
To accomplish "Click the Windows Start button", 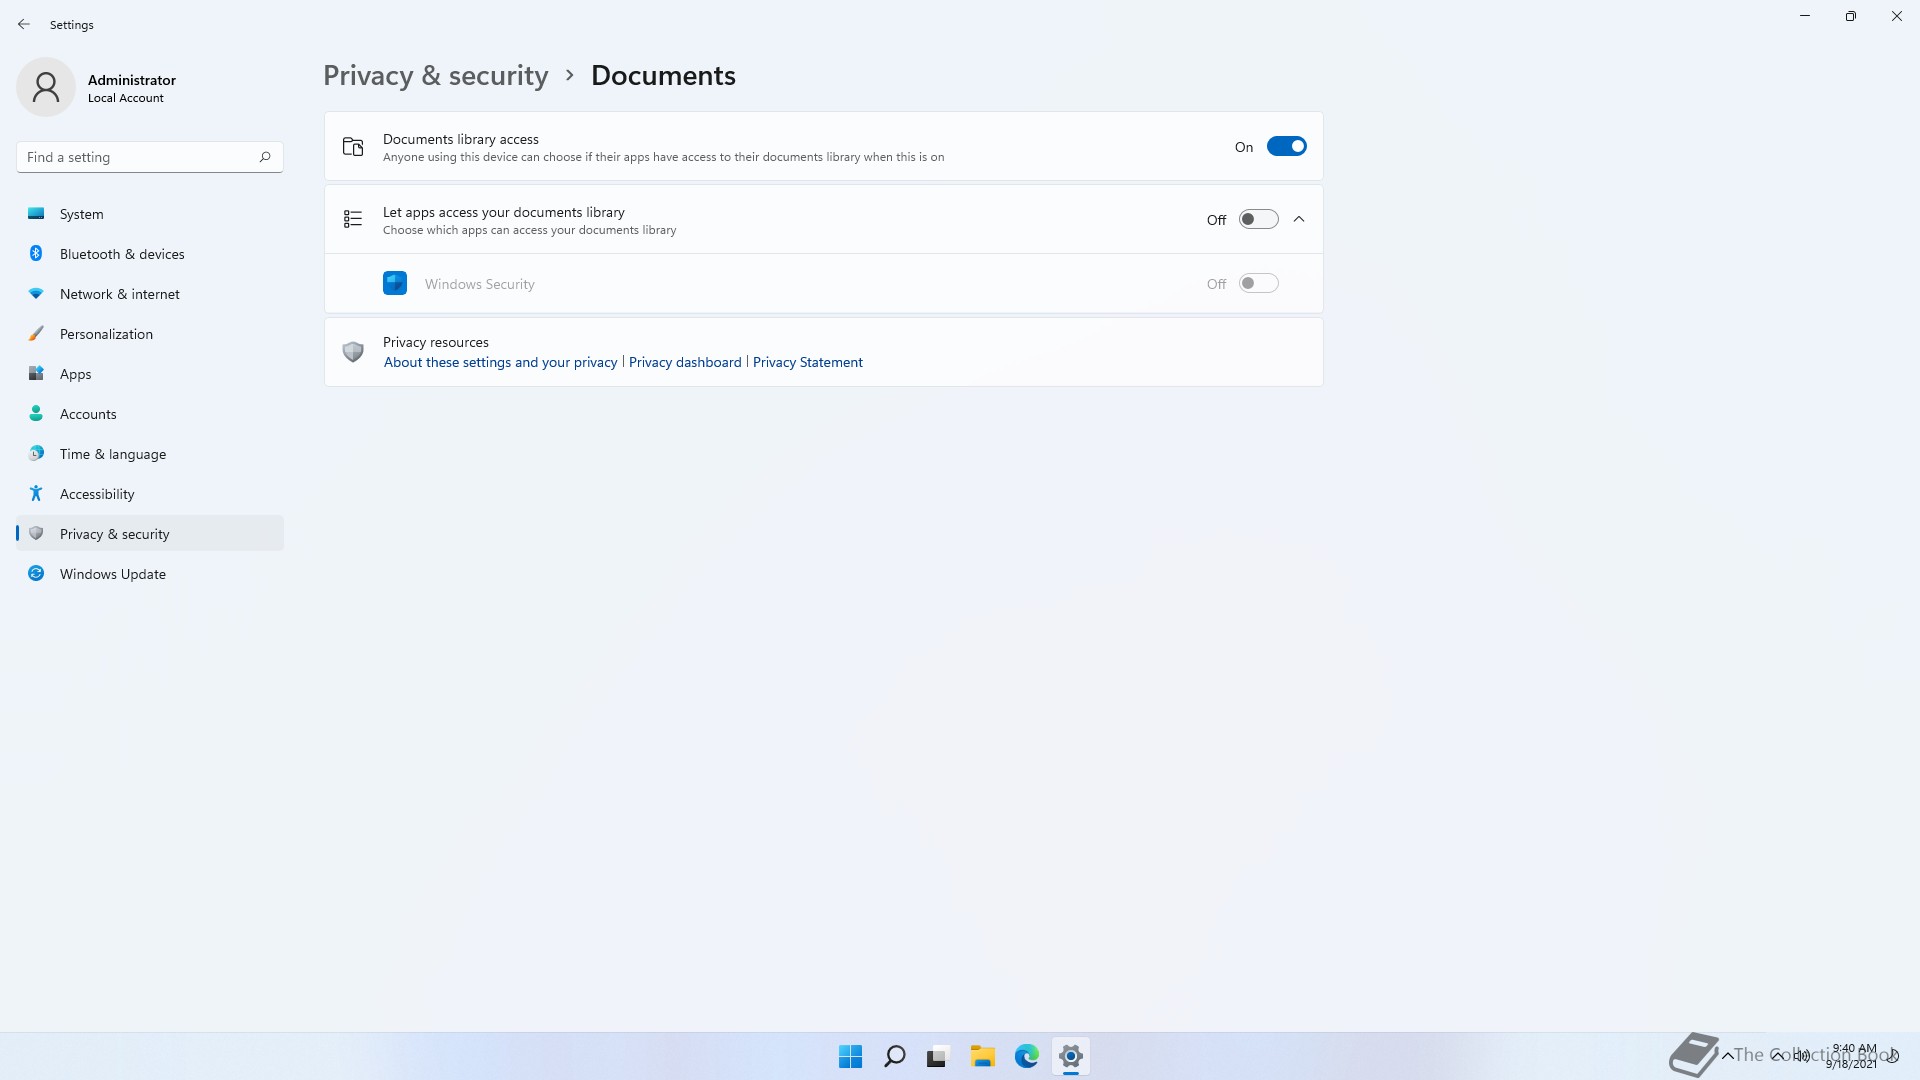I will (x=850, y=1056).
